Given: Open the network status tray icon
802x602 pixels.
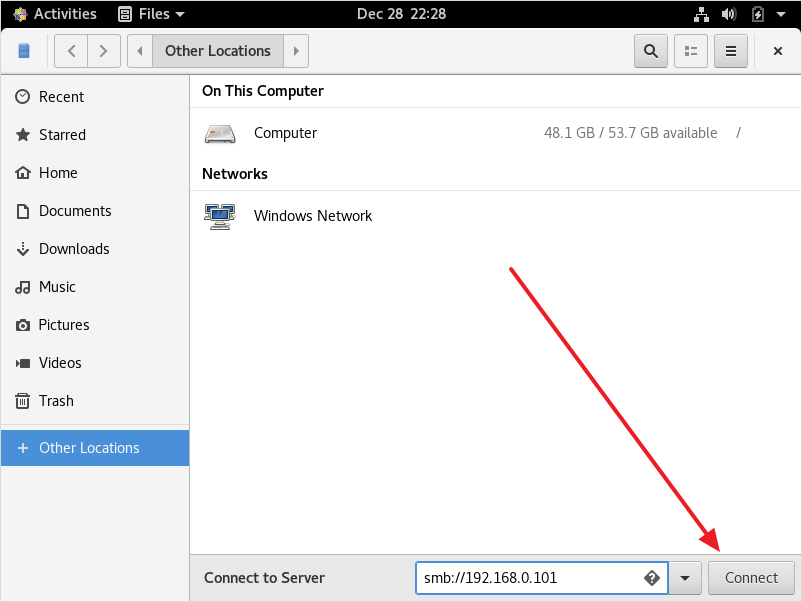Looking at the screenshot, I should (701, 14).
